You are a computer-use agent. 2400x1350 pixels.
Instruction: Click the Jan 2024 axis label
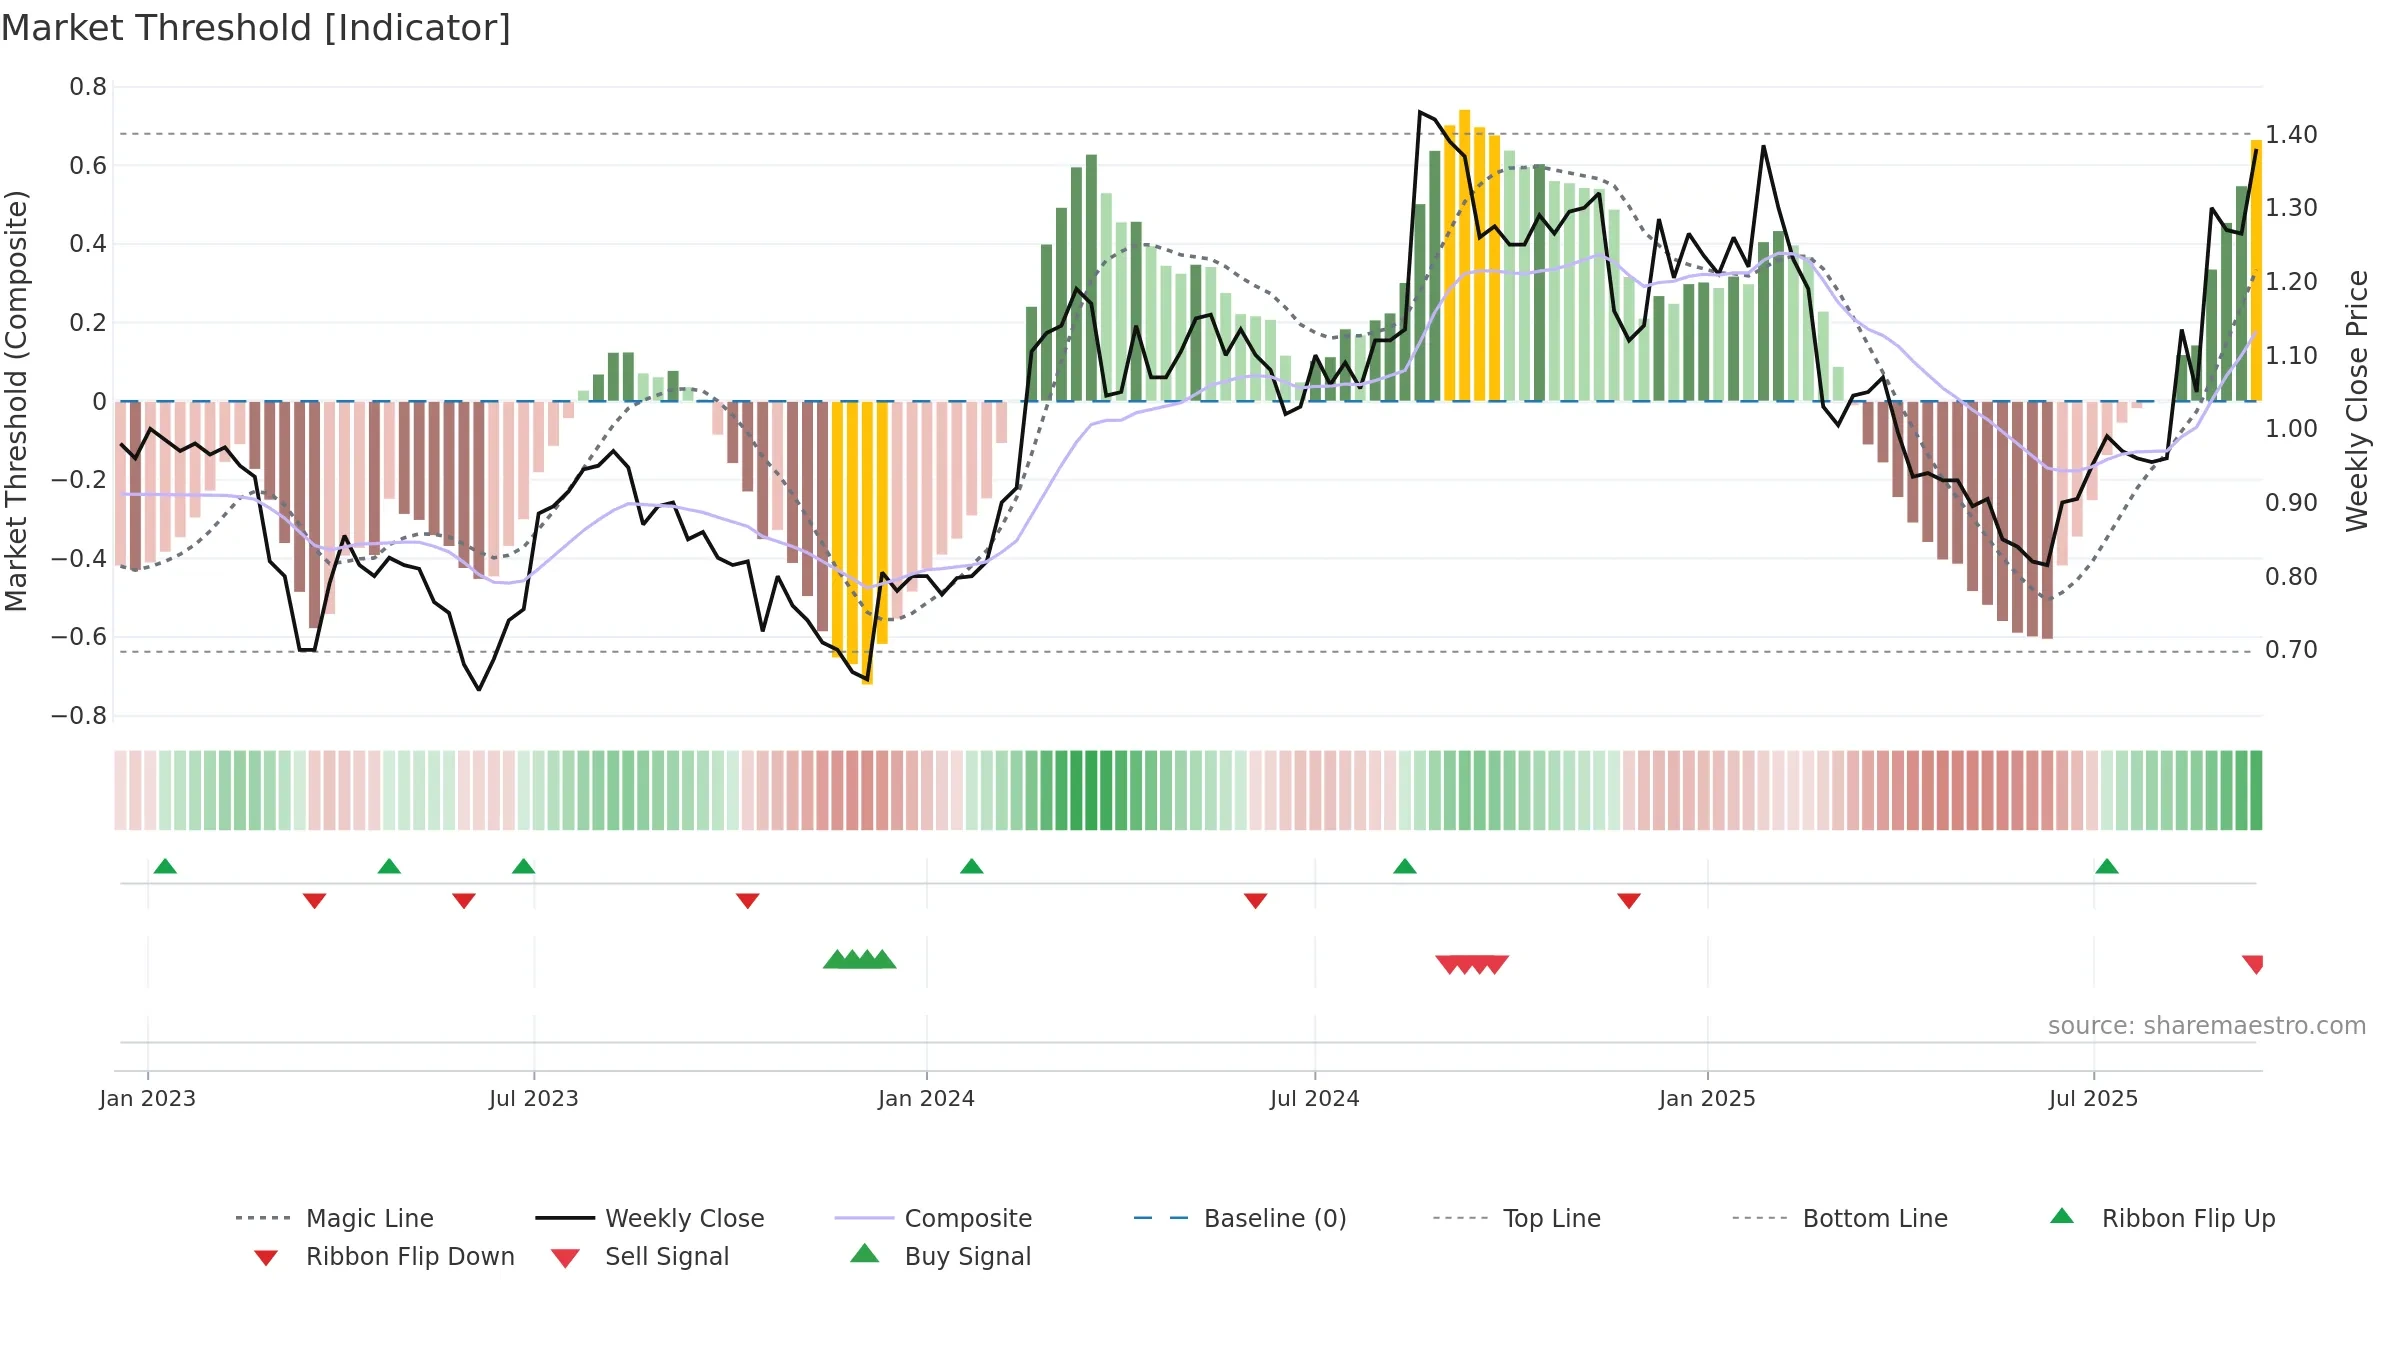point(927,1098)
